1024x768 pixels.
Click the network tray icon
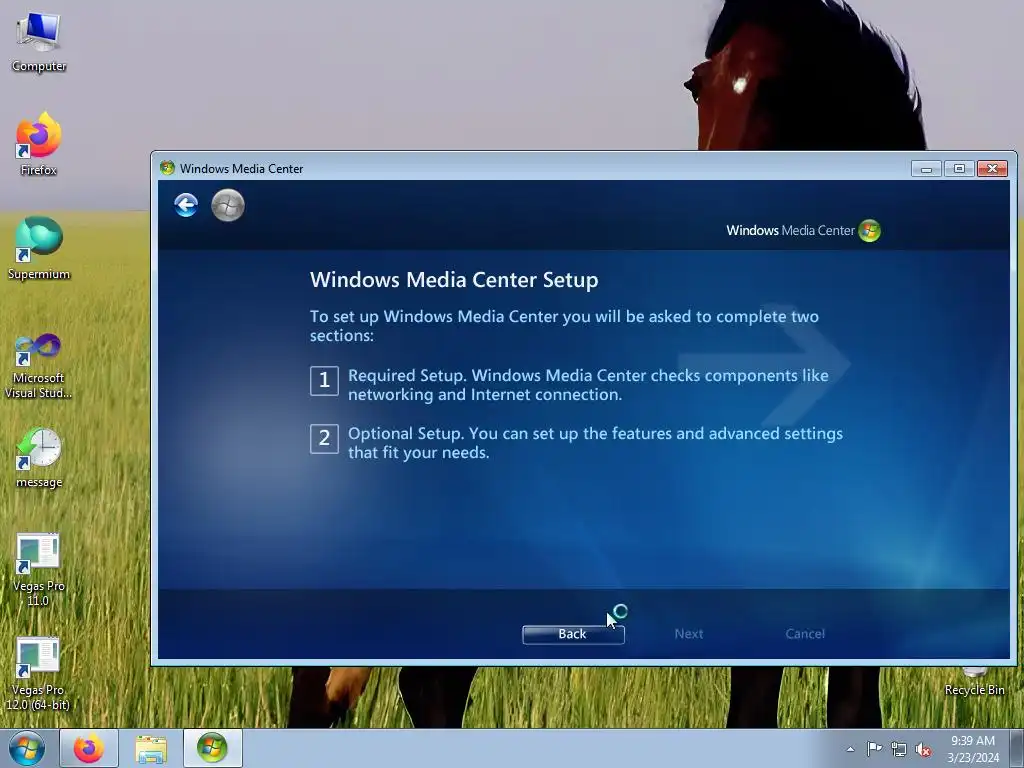(x=899, y=749)
